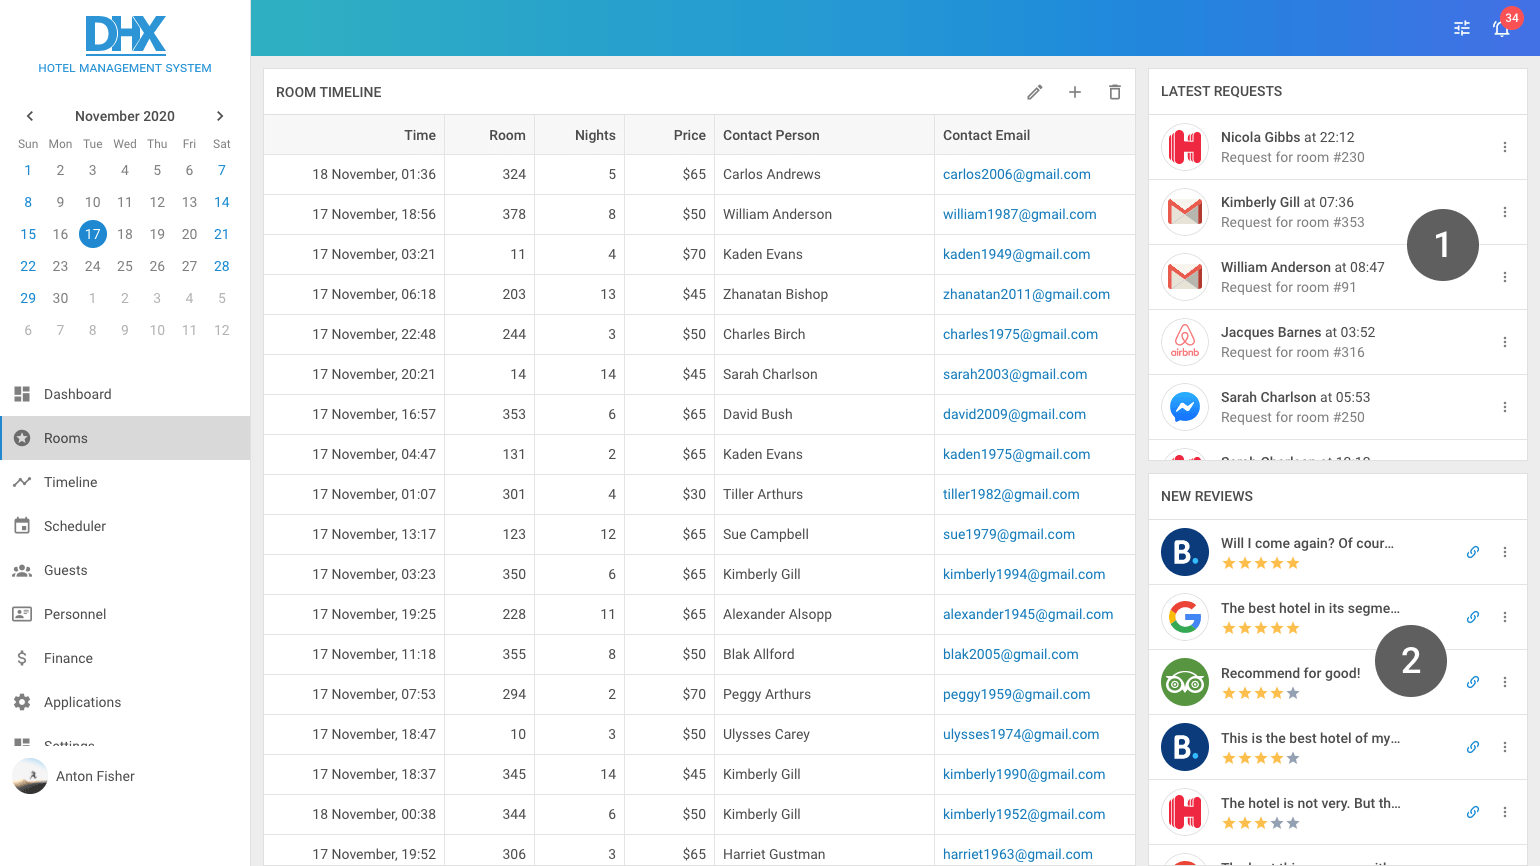This screenshot has width=1540, height=866.
Task: Open the edit pencil in Room Timeline header
Action: [x=1034, y=91]
